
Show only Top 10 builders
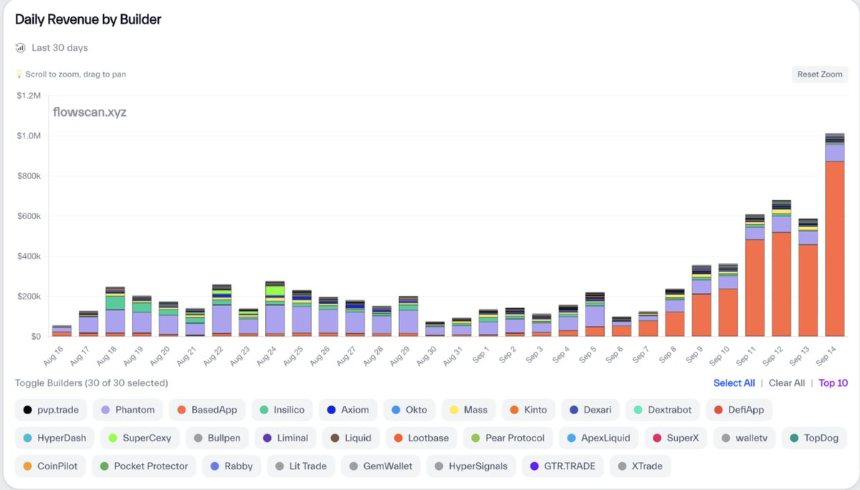(x=832, y=383)
